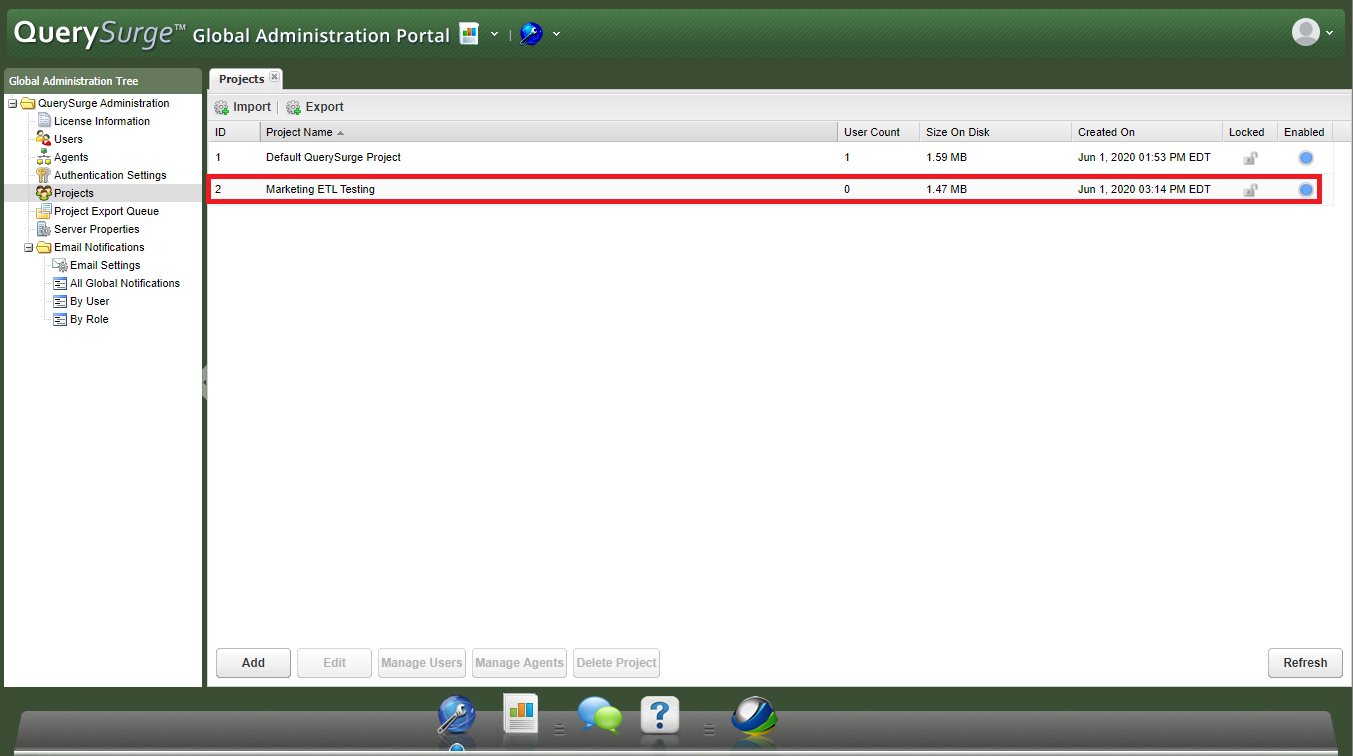The height and width of the screenshot is (756, 1353).
Task: Collapse the Email Notifications folder
Action: 29,247
